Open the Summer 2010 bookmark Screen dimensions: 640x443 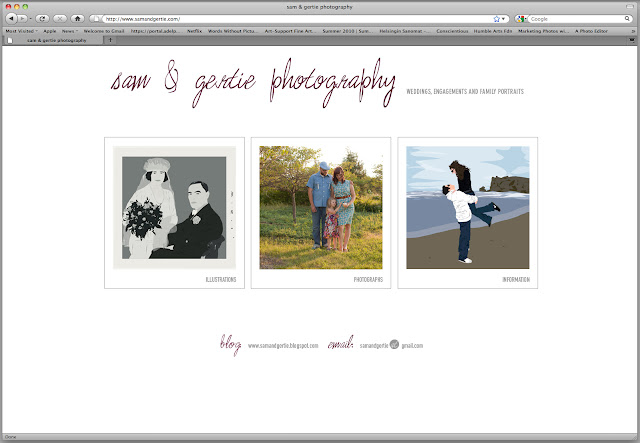pos(347,31)
